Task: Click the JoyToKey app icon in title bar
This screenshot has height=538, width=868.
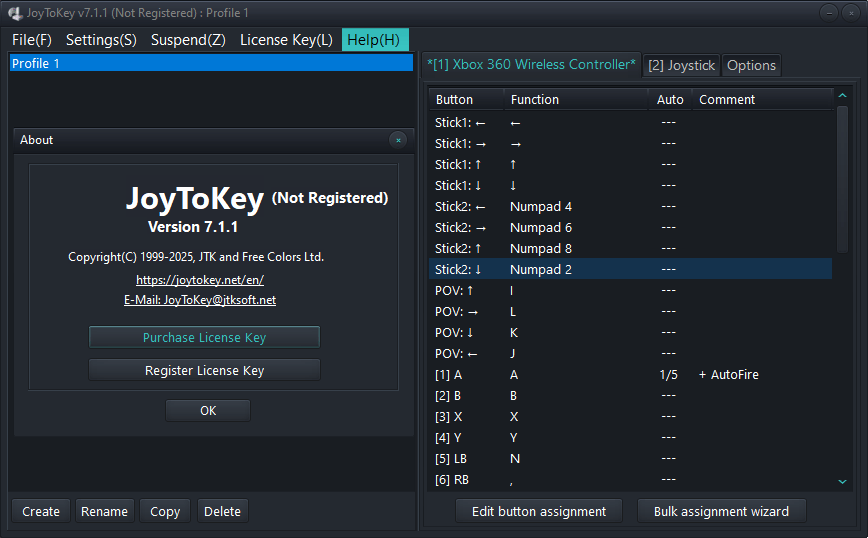Action: [x=15, y=13]
